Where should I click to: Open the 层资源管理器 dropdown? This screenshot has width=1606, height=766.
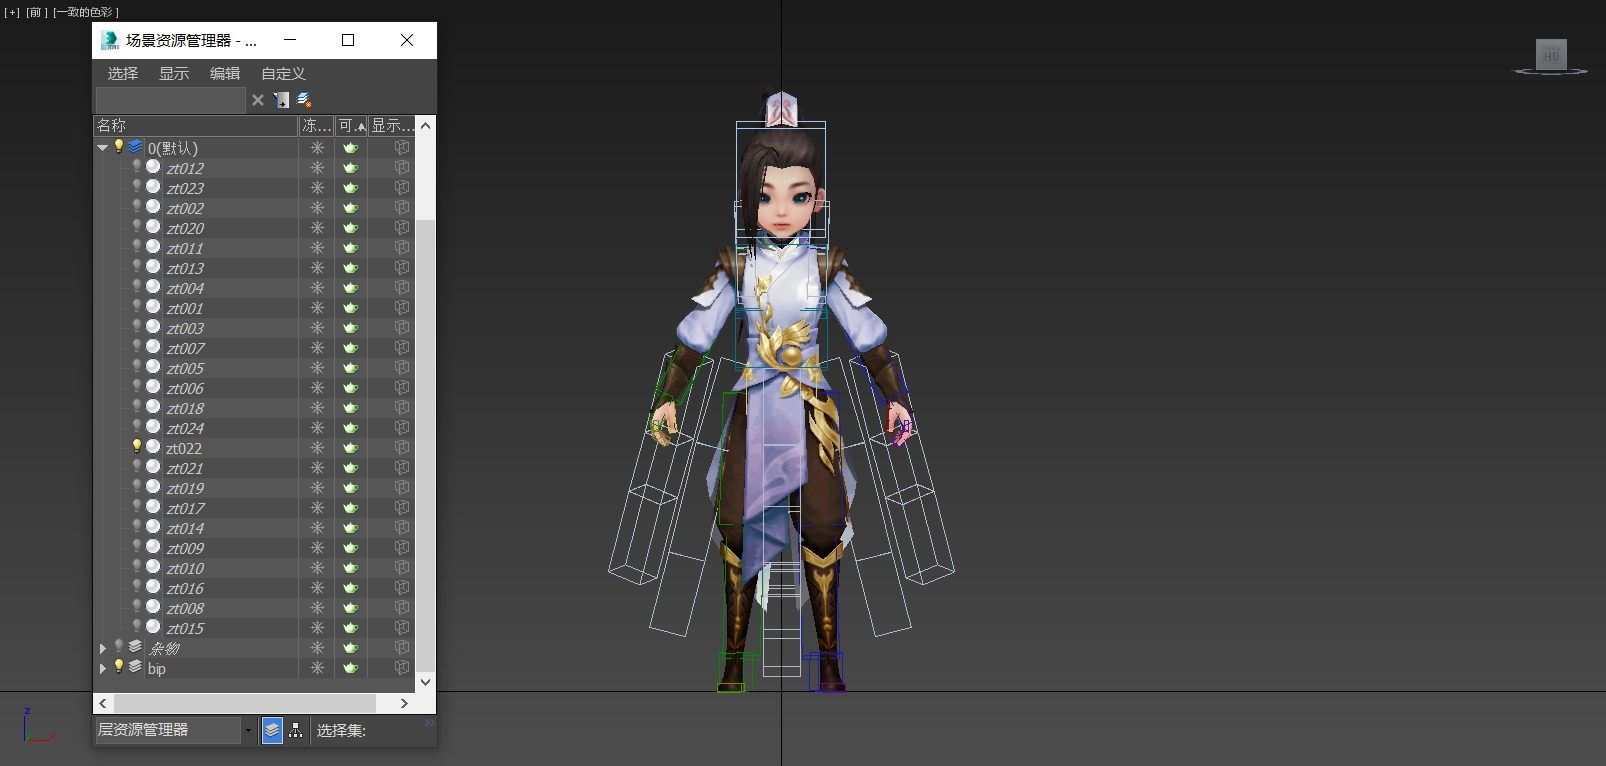tap(248, 731)
